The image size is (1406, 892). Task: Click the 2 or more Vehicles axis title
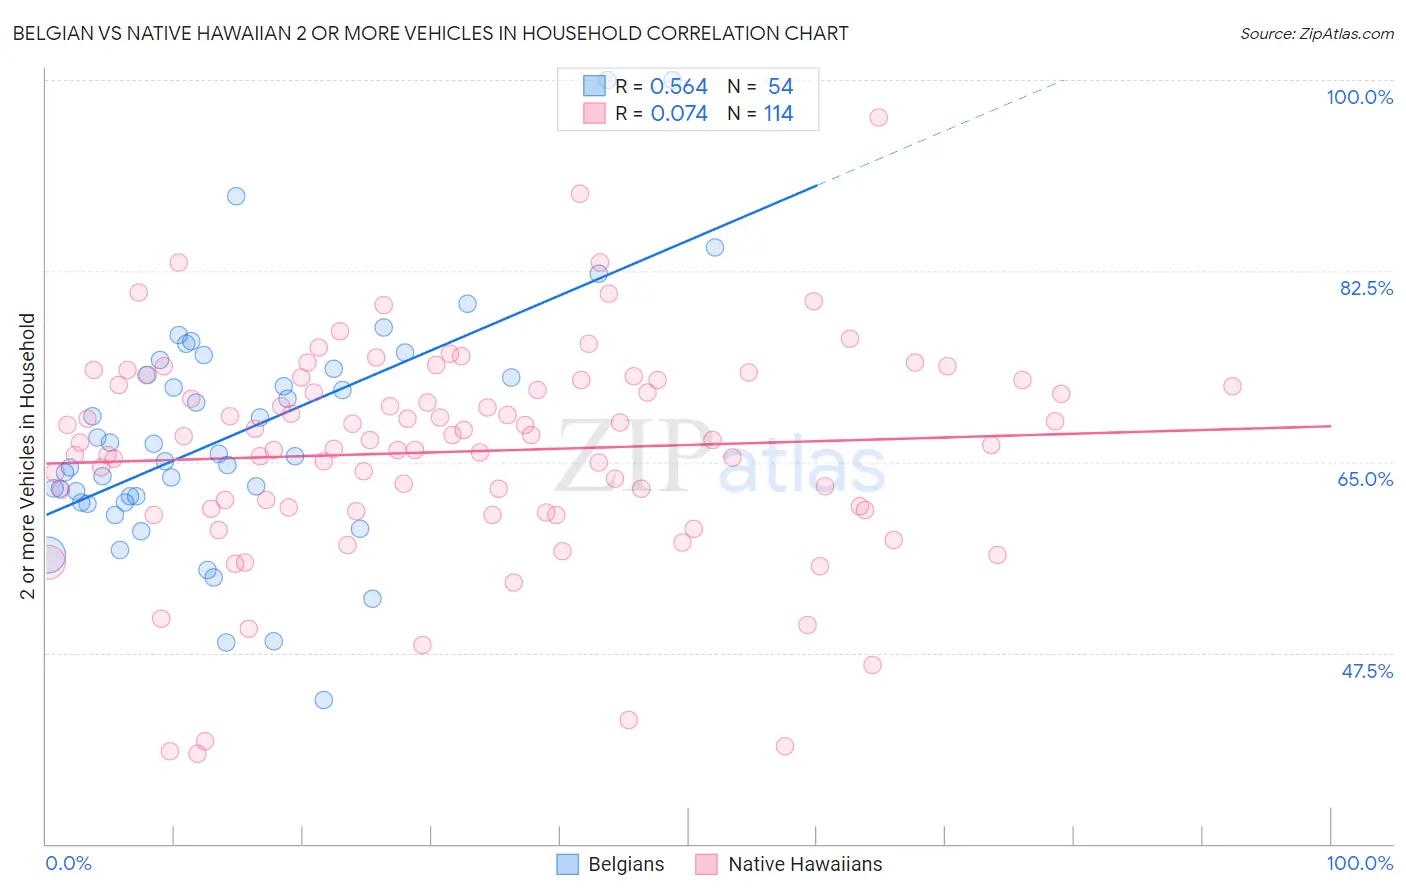coord(27,456)
